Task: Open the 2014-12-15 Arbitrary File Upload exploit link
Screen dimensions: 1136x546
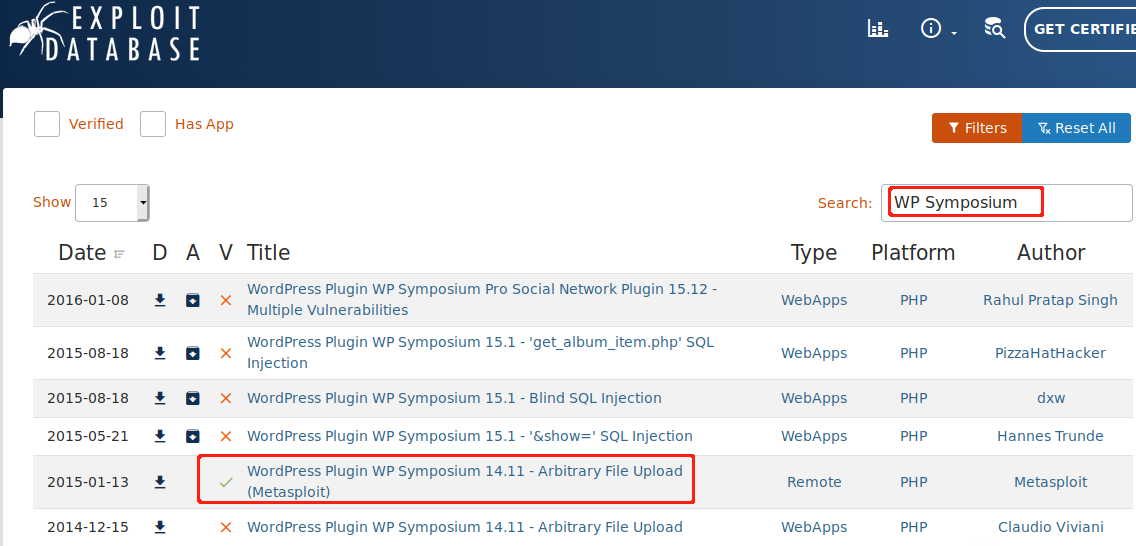Action: (464, 527)
